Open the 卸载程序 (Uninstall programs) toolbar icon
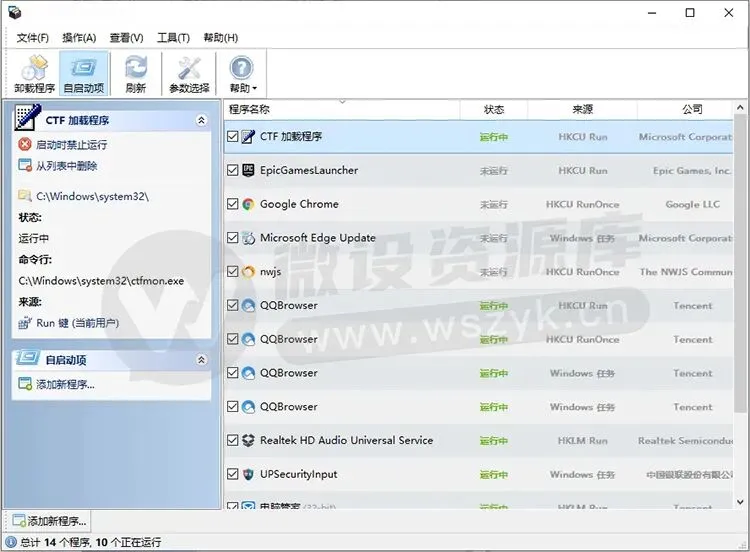This screenshot has width=750, height=552. 34,74
